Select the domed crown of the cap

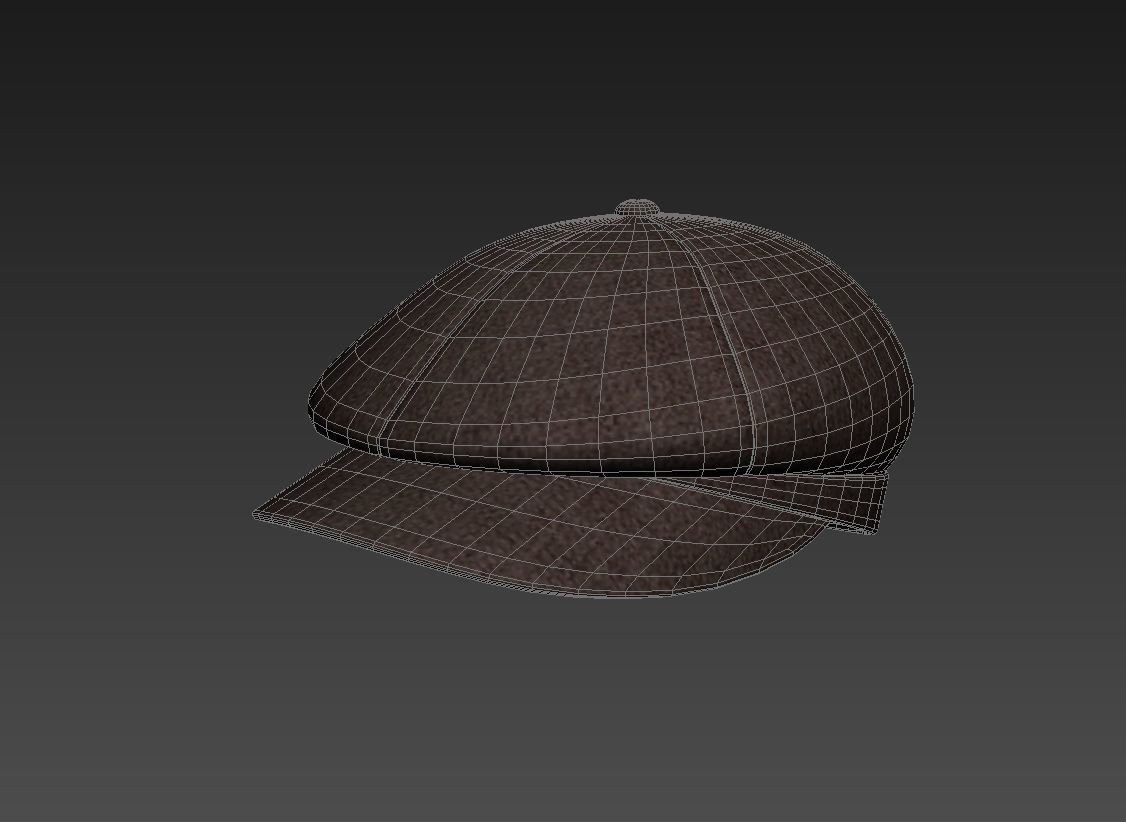[611, 343]
